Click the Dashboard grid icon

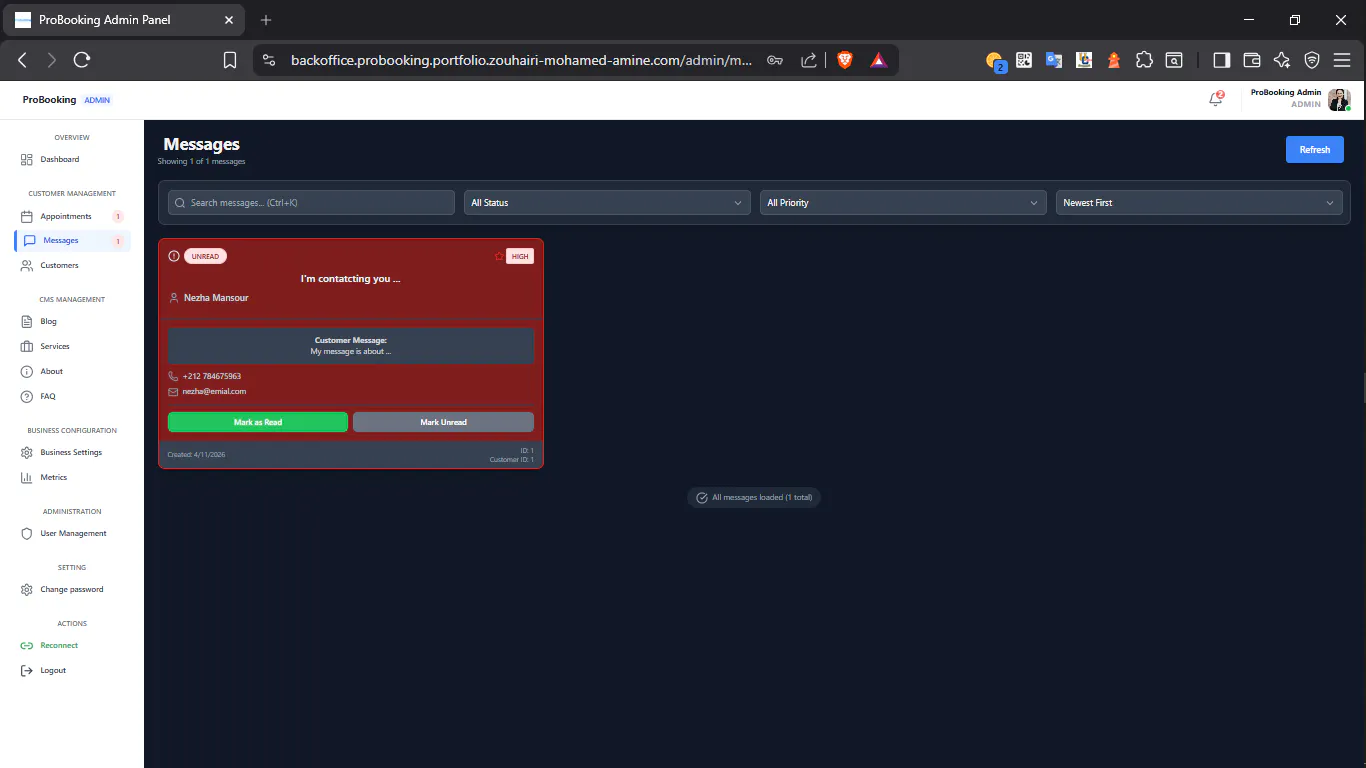coord(27,160)
